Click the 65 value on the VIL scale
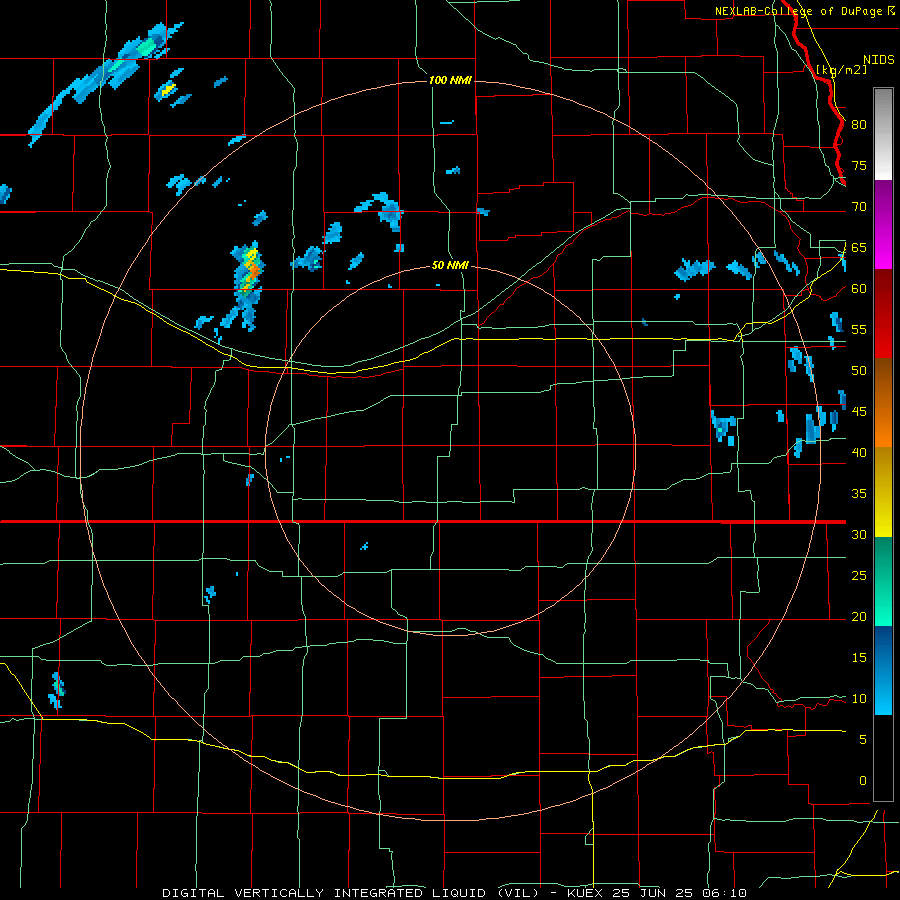The image size is (900, 900). (859, 248)
